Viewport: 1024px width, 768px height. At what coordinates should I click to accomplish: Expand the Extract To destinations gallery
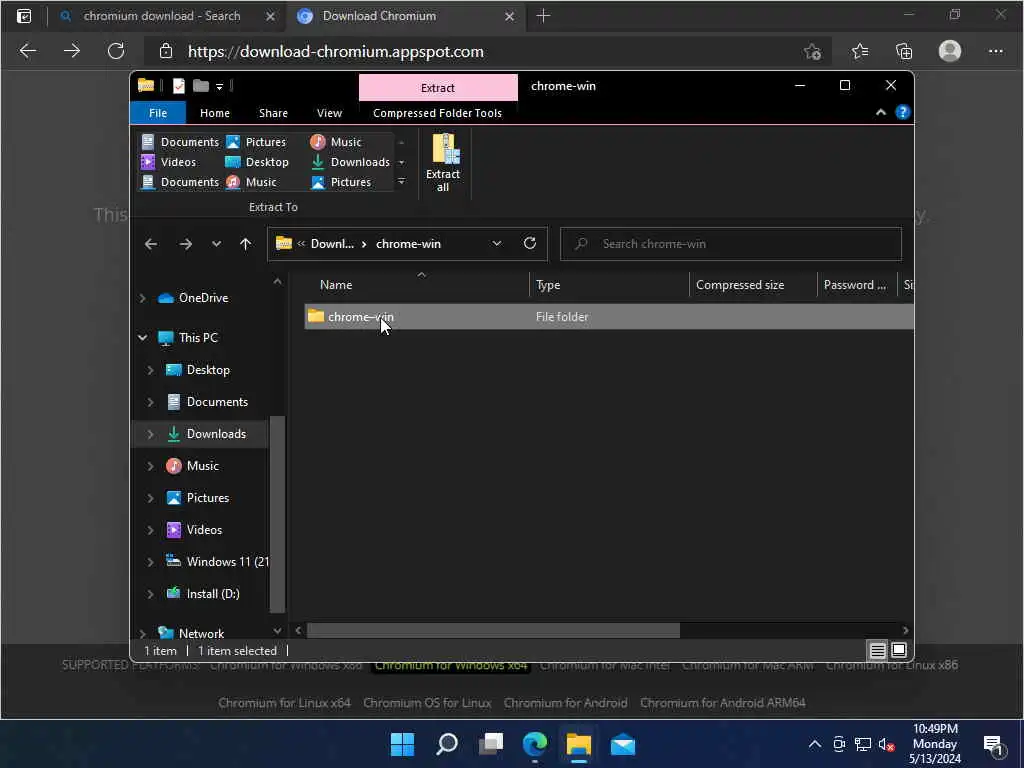pyautogui.click(x=402, y=182)
